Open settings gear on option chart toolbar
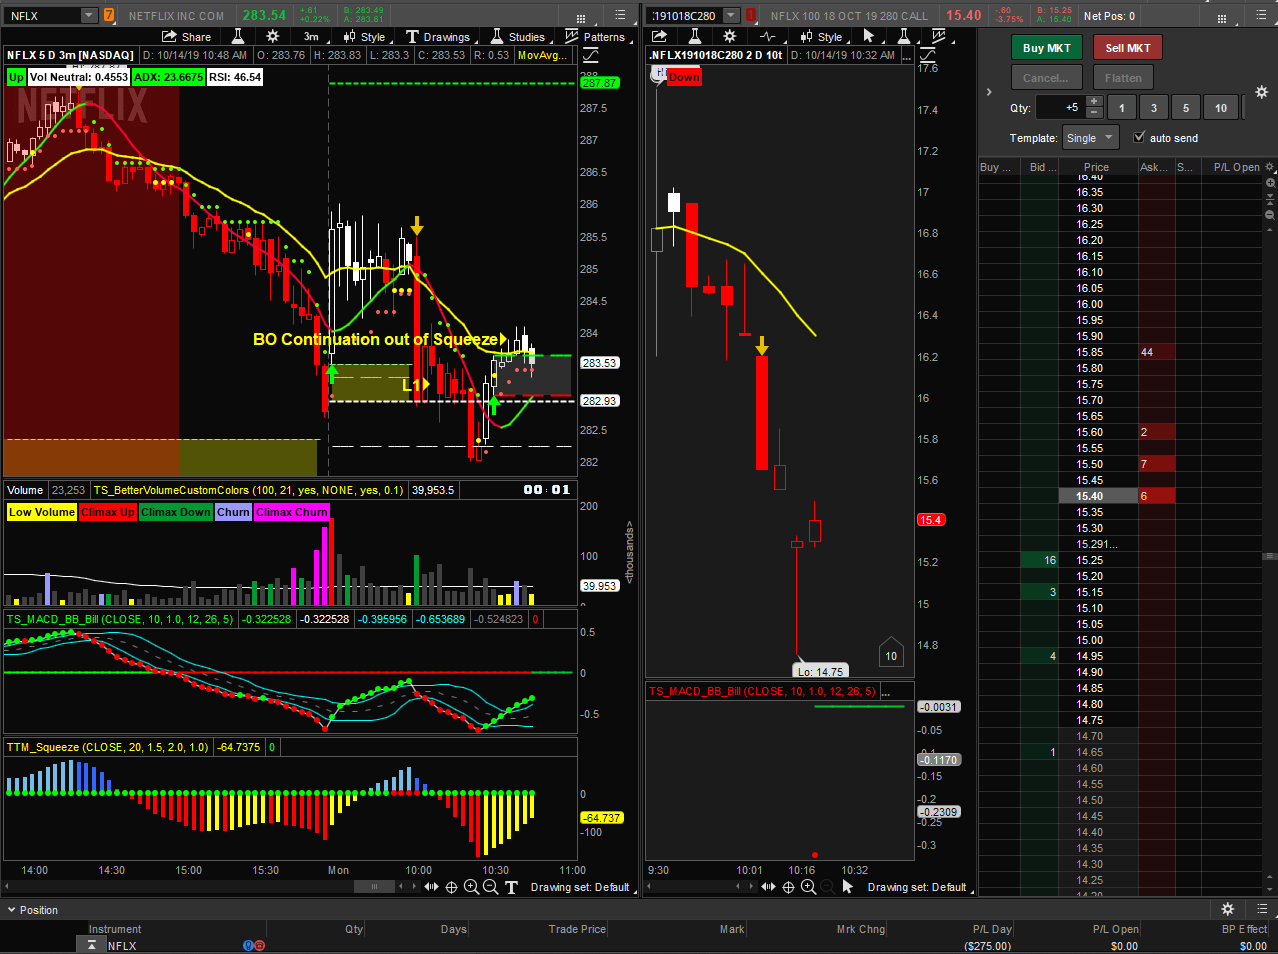 pyautogui.click(x=729, y=36)
